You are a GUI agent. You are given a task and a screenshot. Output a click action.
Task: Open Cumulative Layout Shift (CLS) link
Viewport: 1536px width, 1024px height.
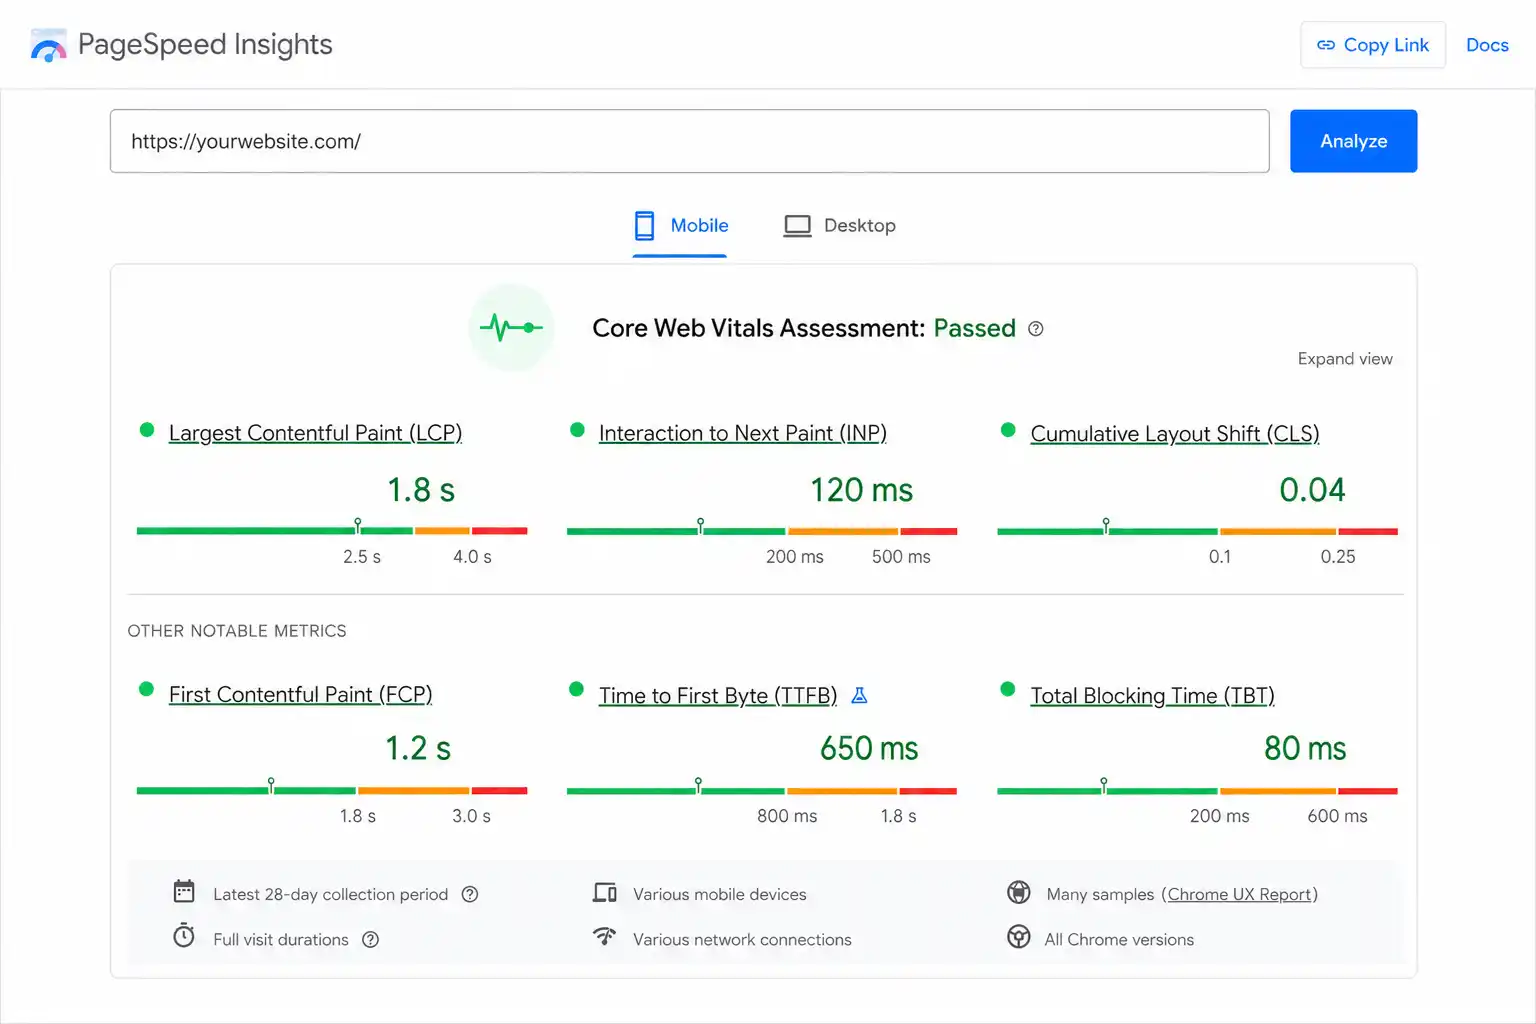(1175, 434)
